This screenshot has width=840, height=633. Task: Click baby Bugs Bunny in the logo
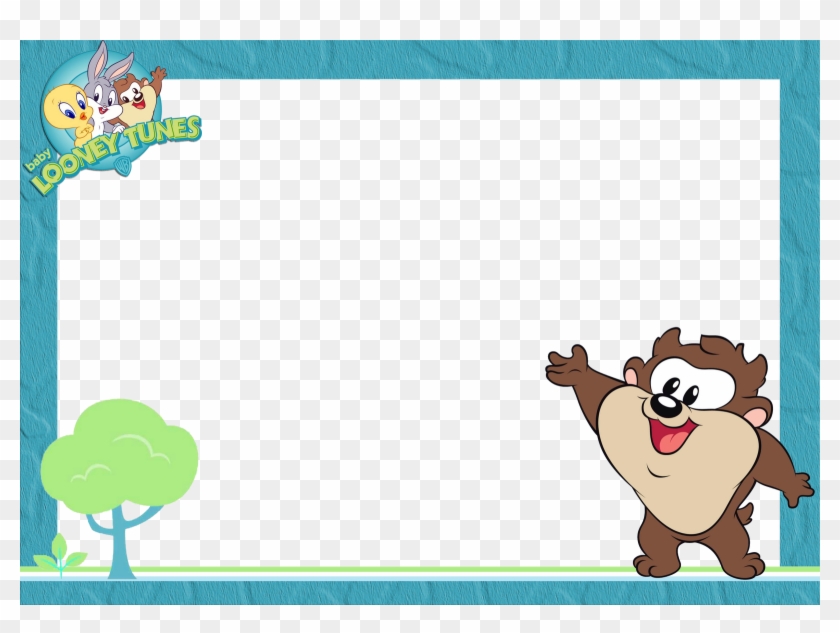click(x=107, y=88)
